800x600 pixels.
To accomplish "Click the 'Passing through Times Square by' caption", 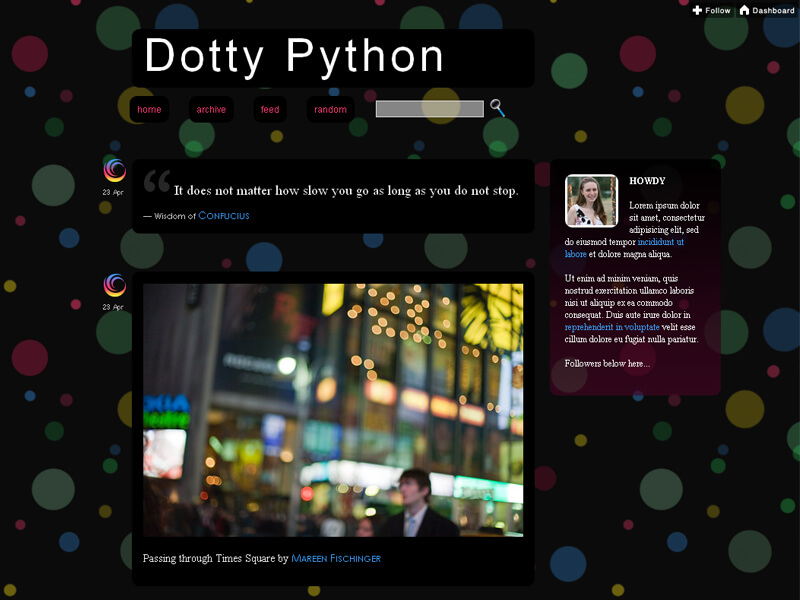I will coord(216,558).
